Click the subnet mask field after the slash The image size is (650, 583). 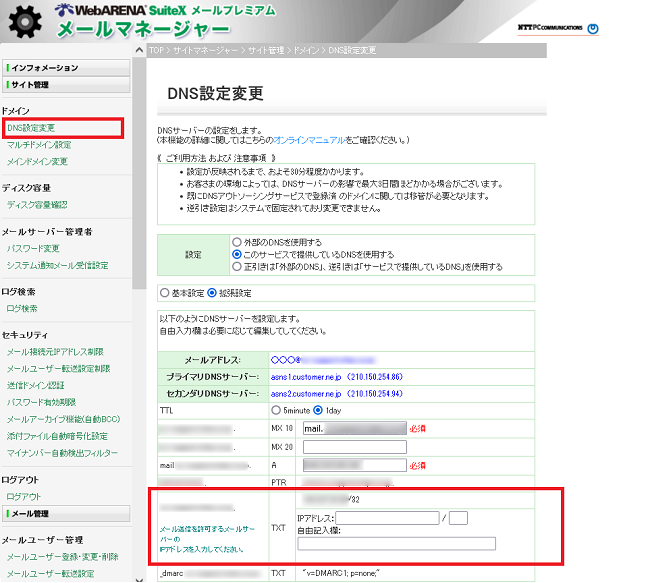tap(458, 518)
